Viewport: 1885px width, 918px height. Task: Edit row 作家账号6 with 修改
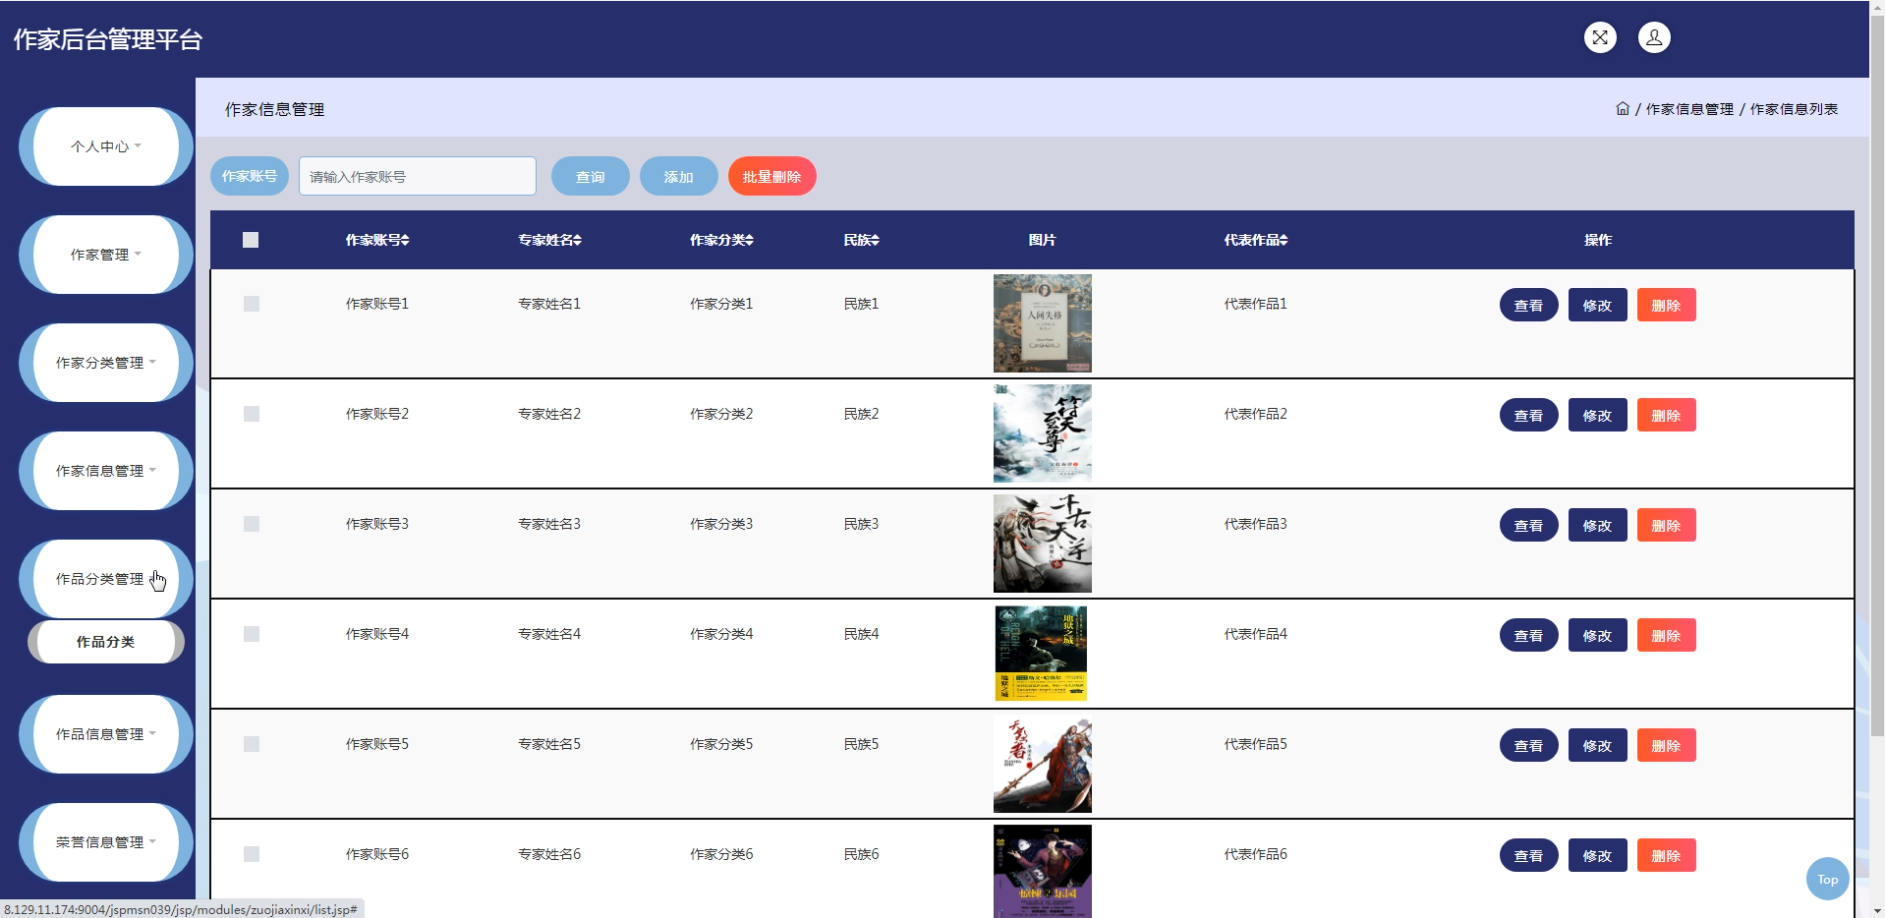pyautogui.click(x=1598, y=855)
